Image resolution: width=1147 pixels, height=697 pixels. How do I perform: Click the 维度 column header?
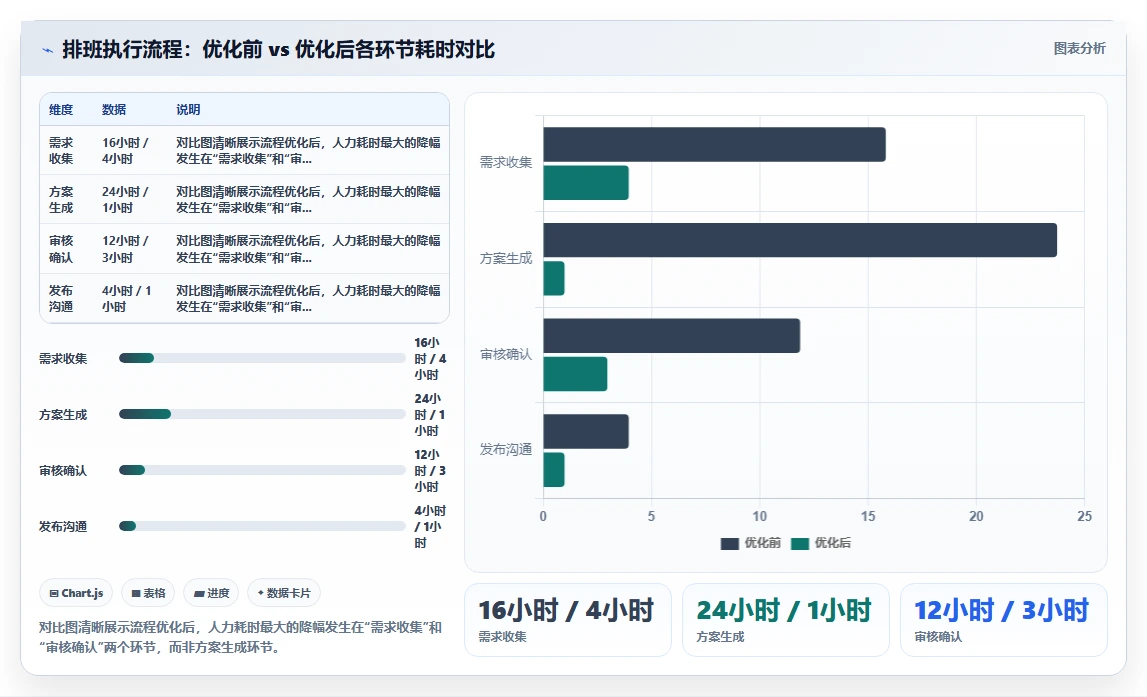point(61,110)
